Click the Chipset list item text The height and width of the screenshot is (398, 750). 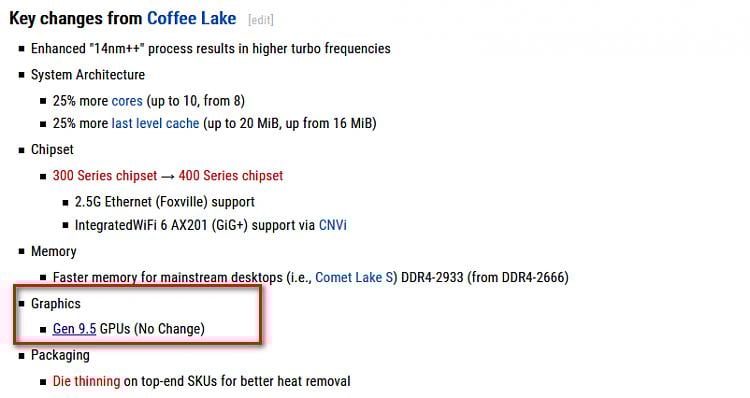(x=52, y=149)
